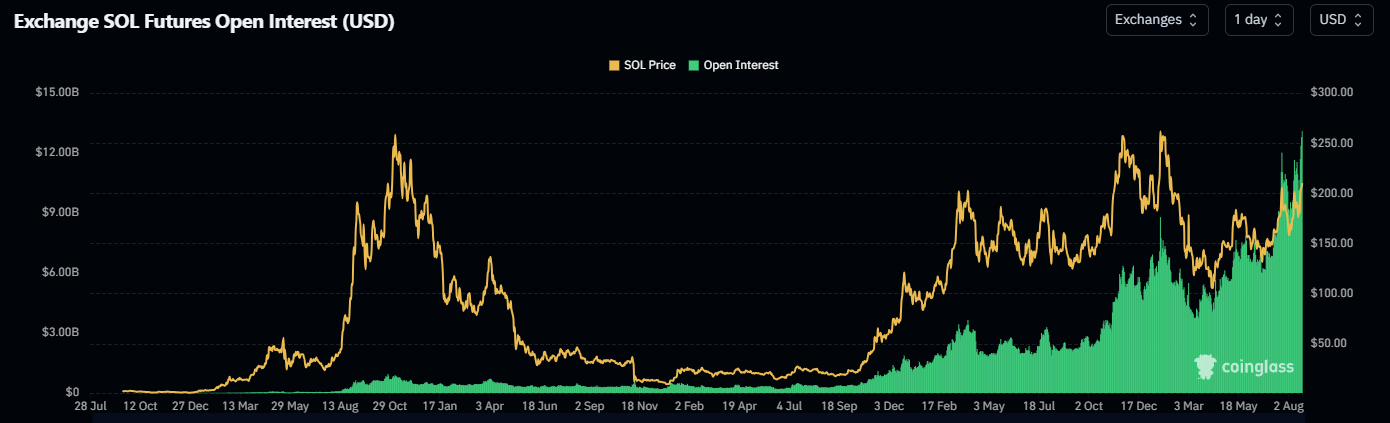The height and width of the screenshot is (423, 1390).
Task: Open the USD currency dropdown
Action: (1341, 20)
